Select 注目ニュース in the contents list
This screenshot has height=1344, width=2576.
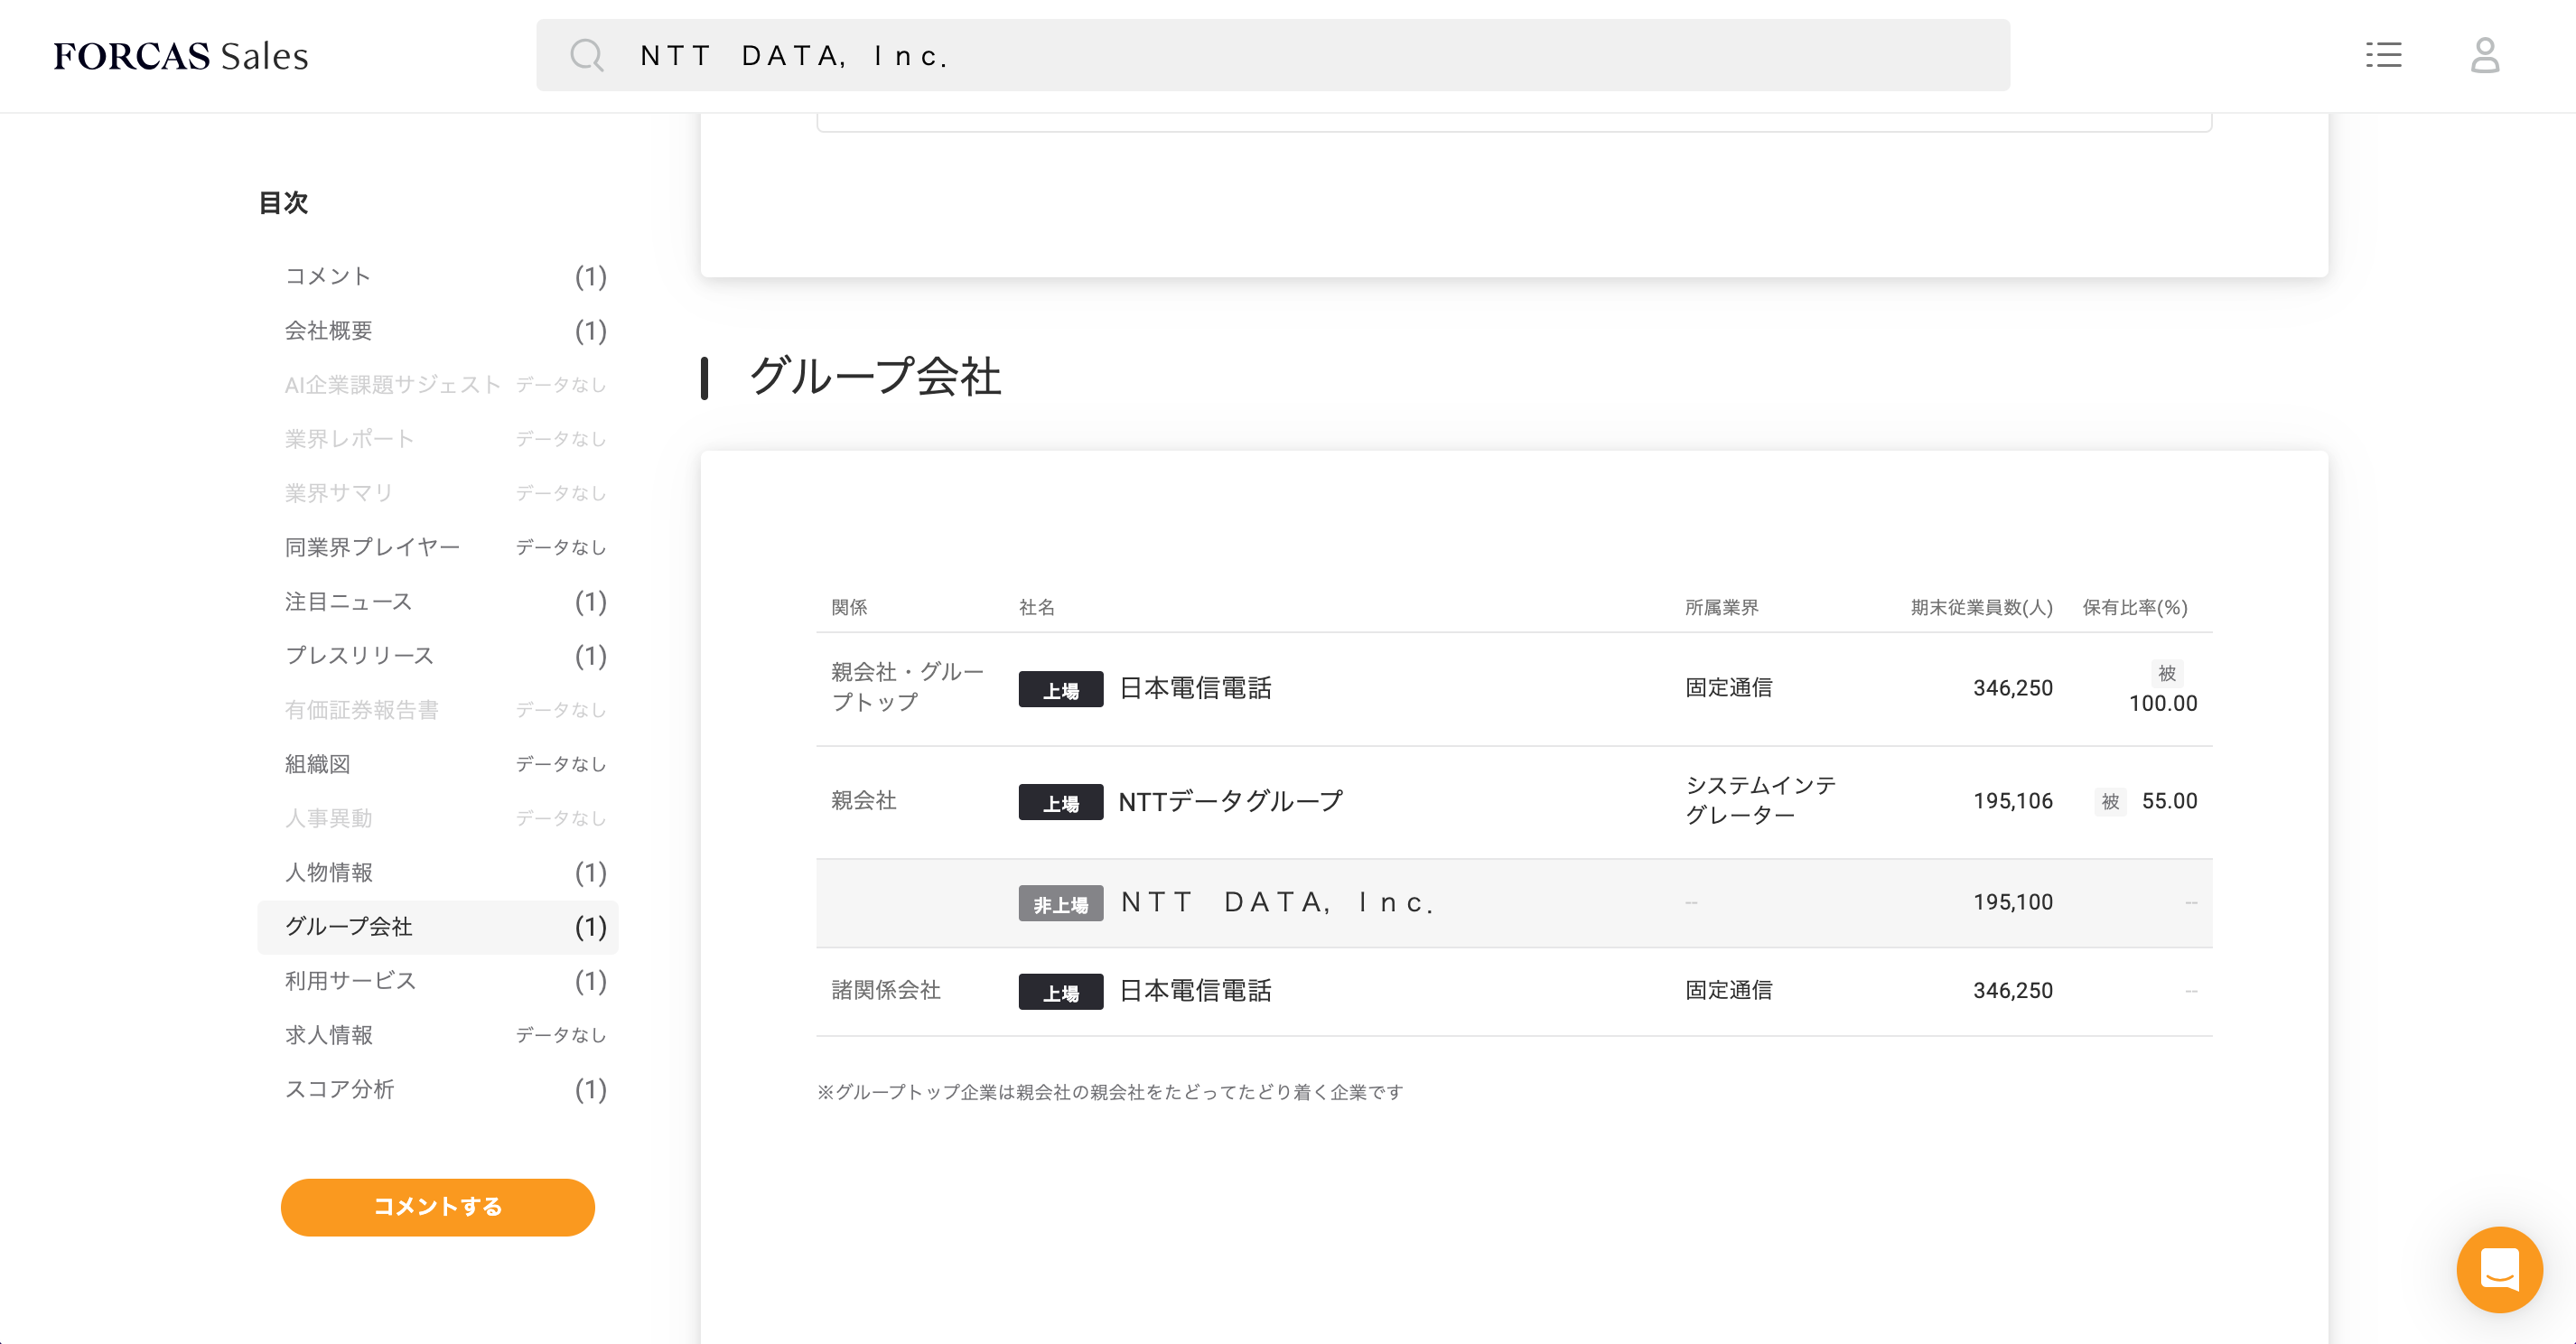348,602
